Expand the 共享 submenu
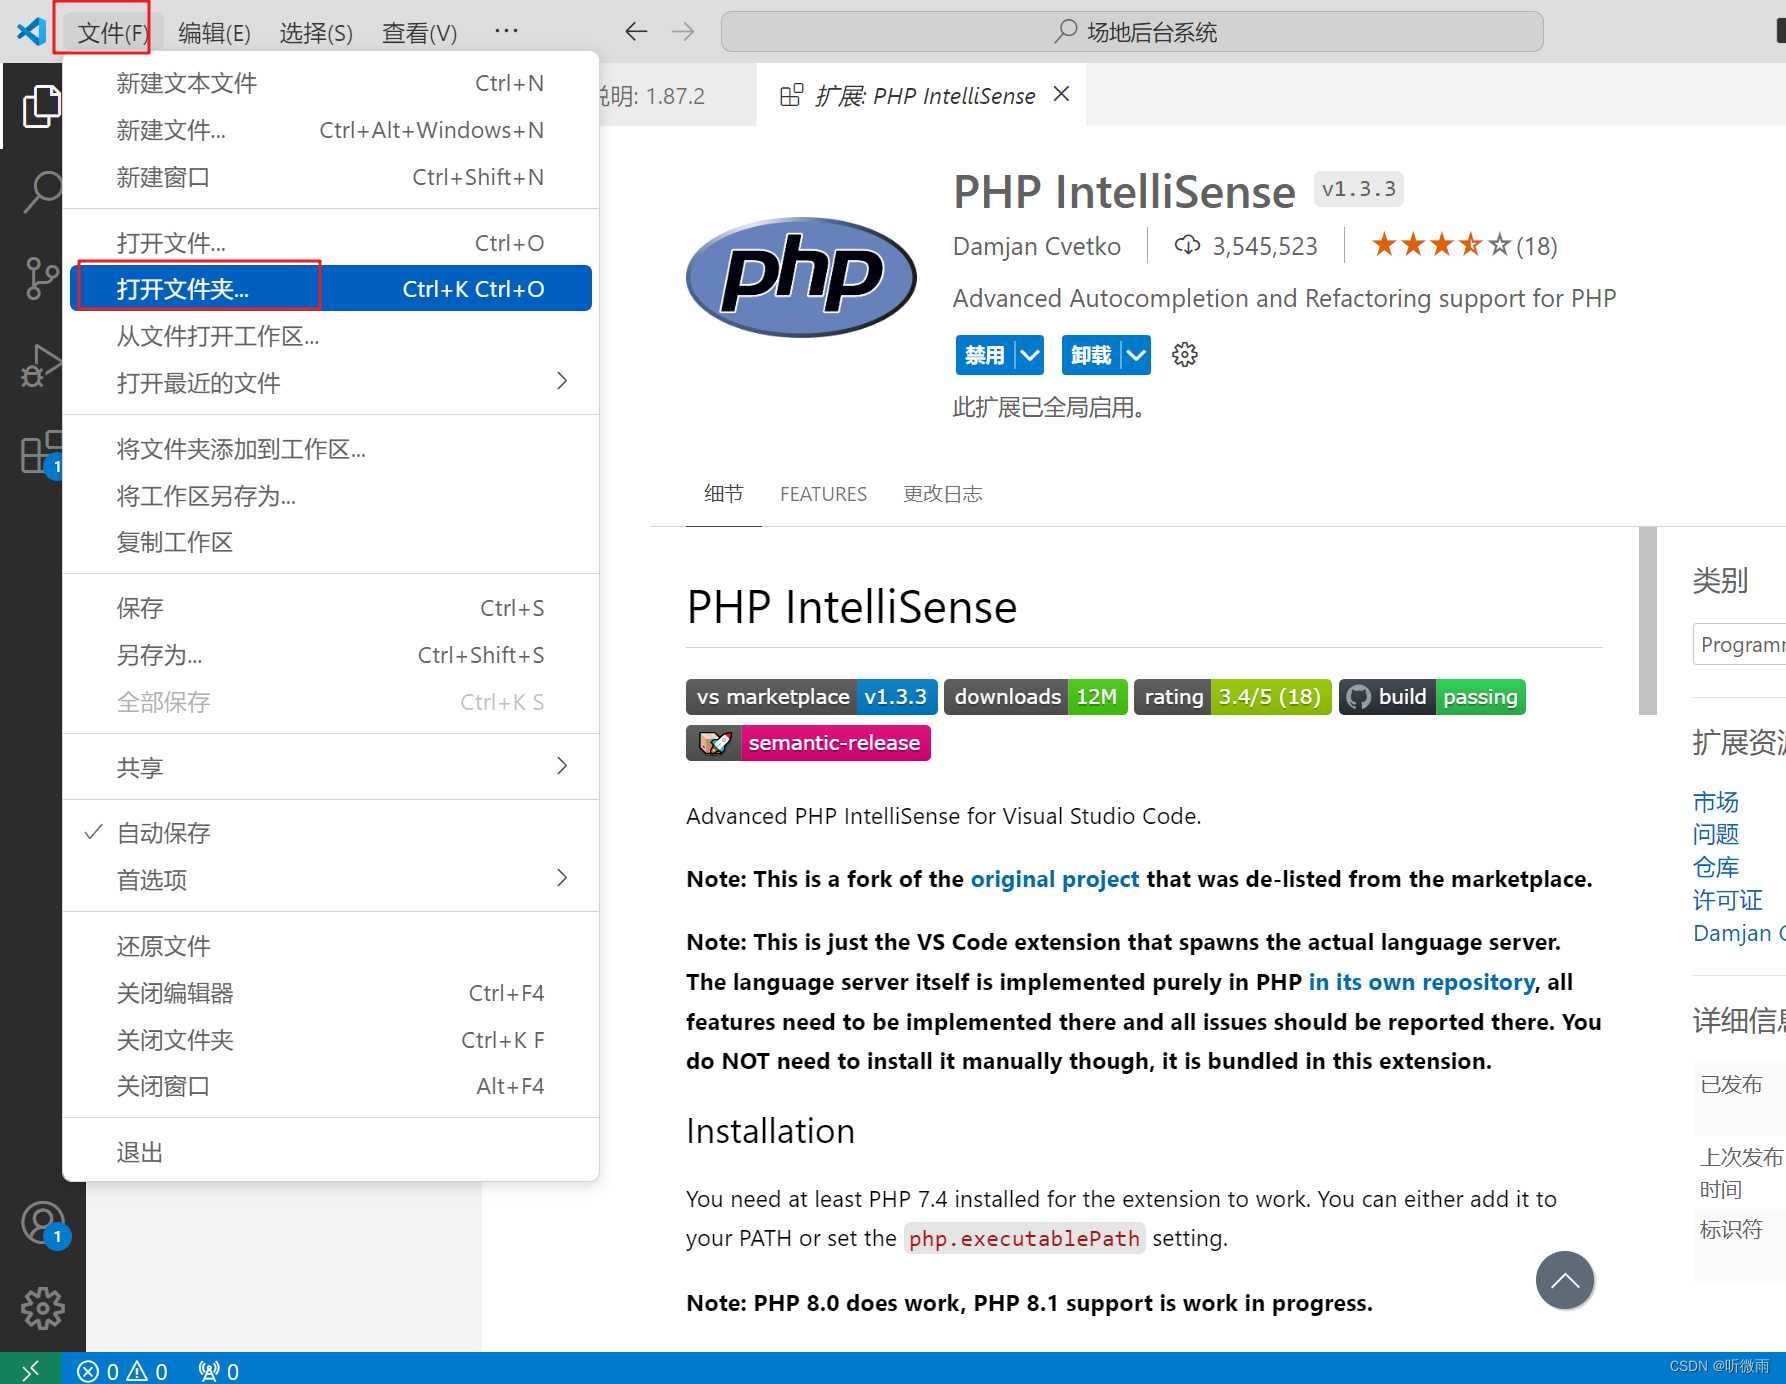1786x1384 pixels. pyautogui.click(x=330, y=767)
